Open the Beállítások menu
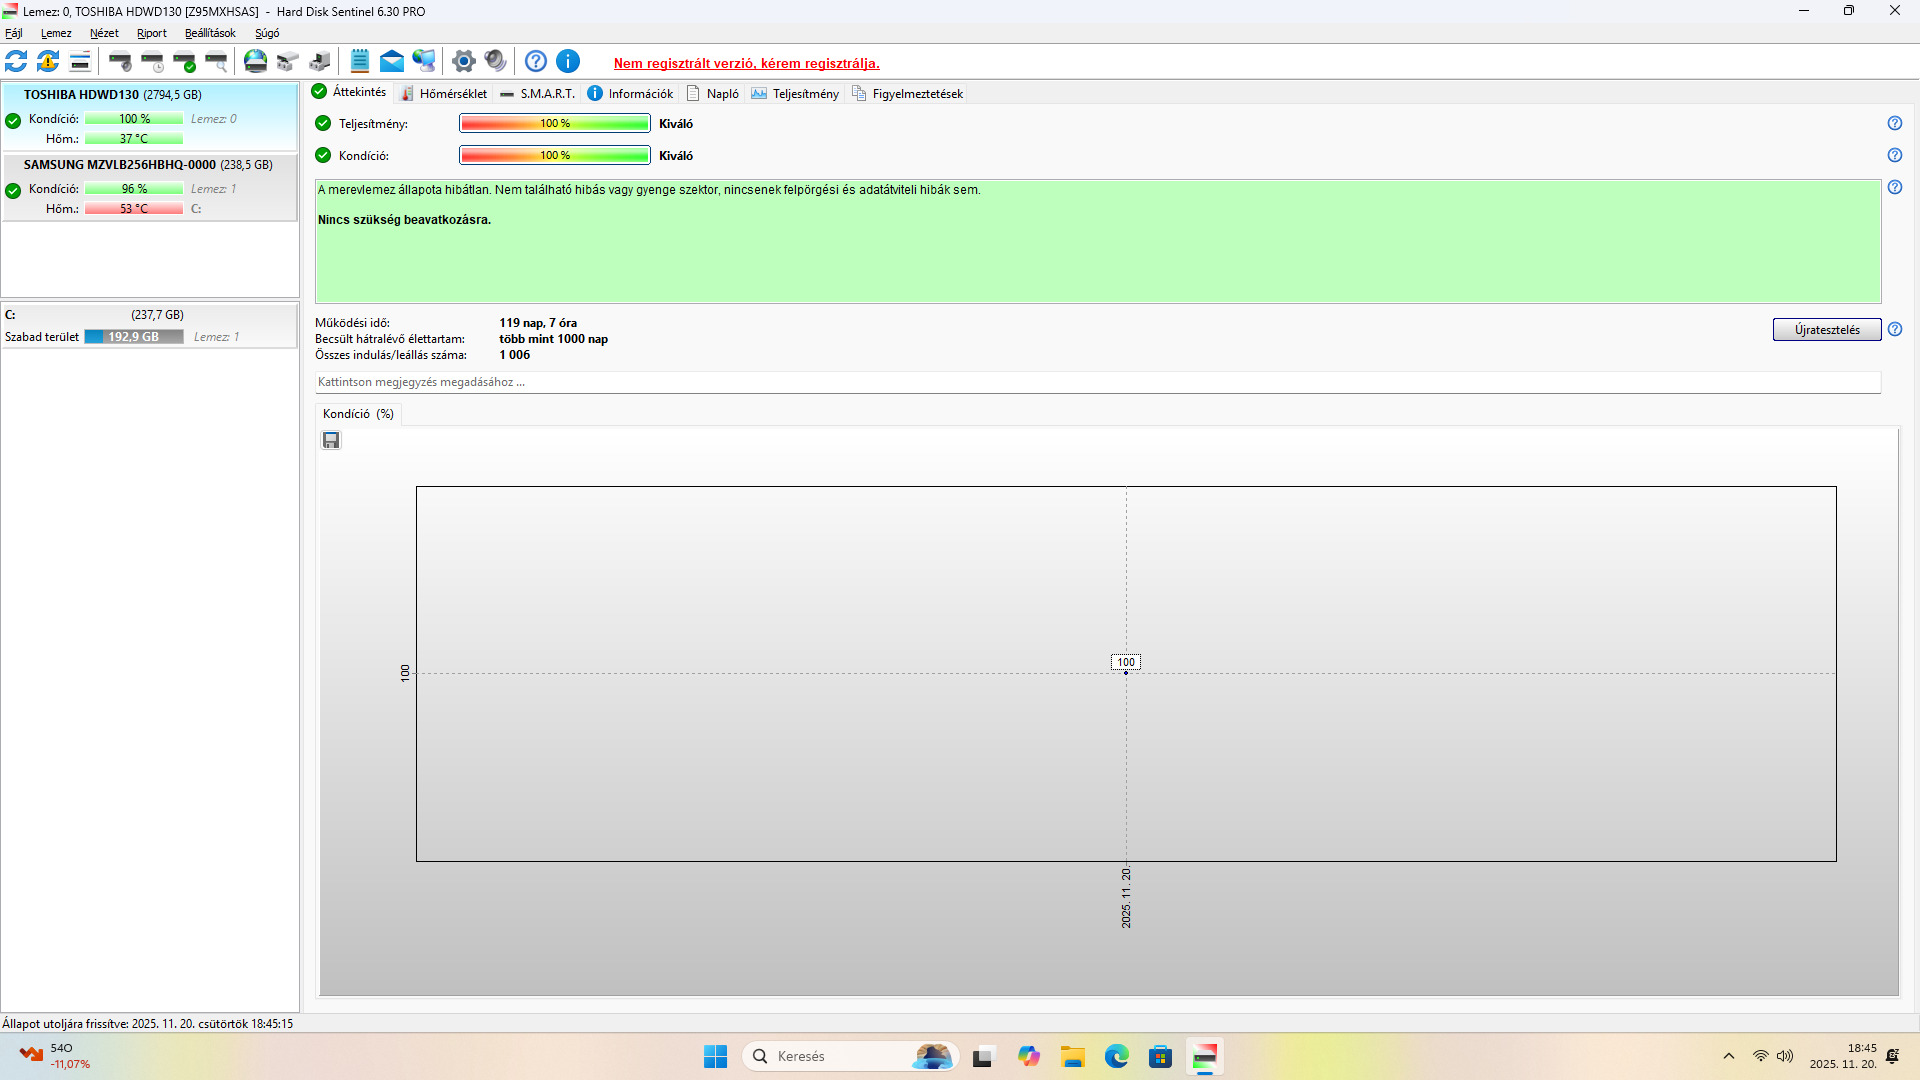The width and height of the screenshot is (1920, 1080). click(210, 33)
